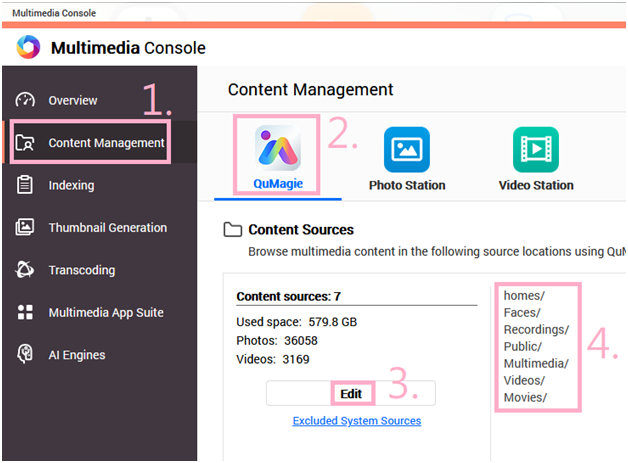Select the Multimedia/ source folder
The image size is (628, 463).
point(535,363)
